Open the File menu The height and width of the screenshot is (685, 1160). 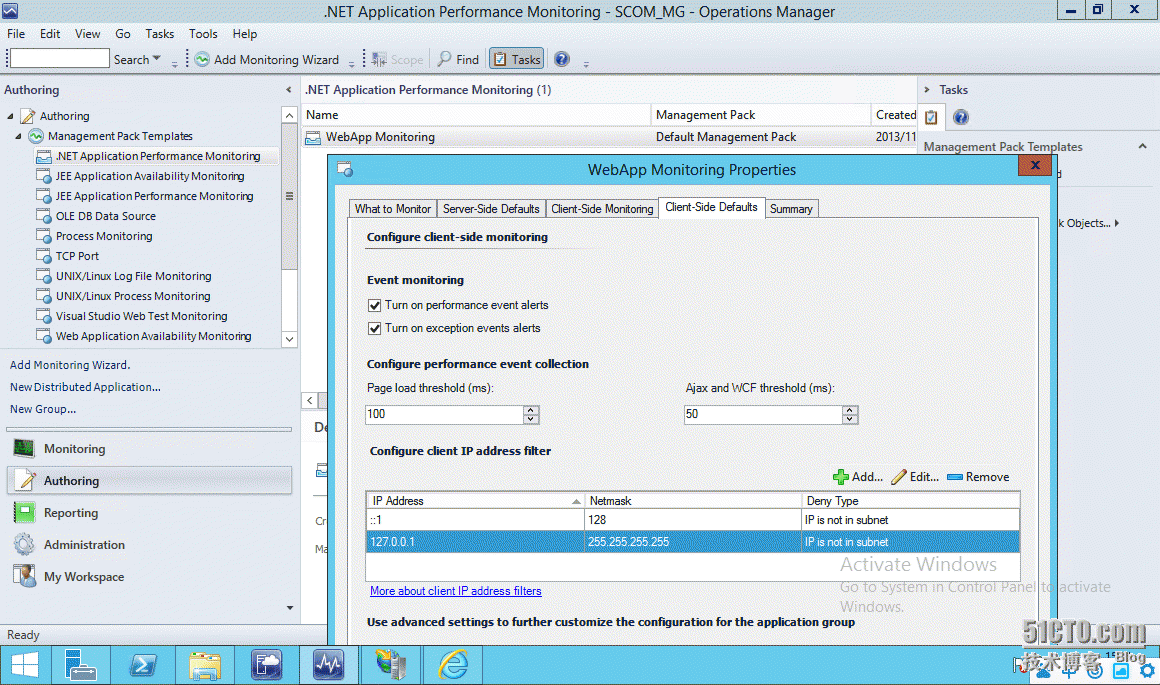tap(16, 34)
